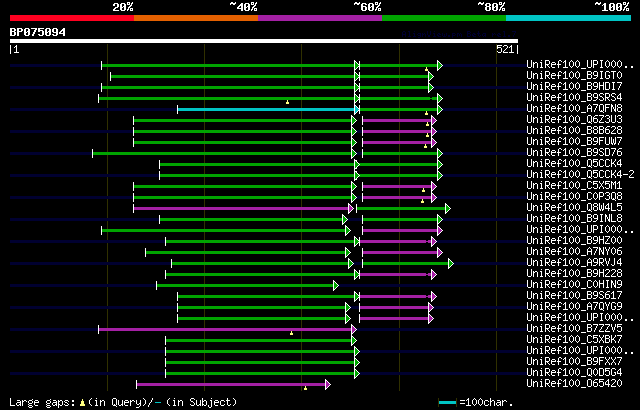
Task: Click the green ~80% identity legend segment
Action: coord(444,18)
